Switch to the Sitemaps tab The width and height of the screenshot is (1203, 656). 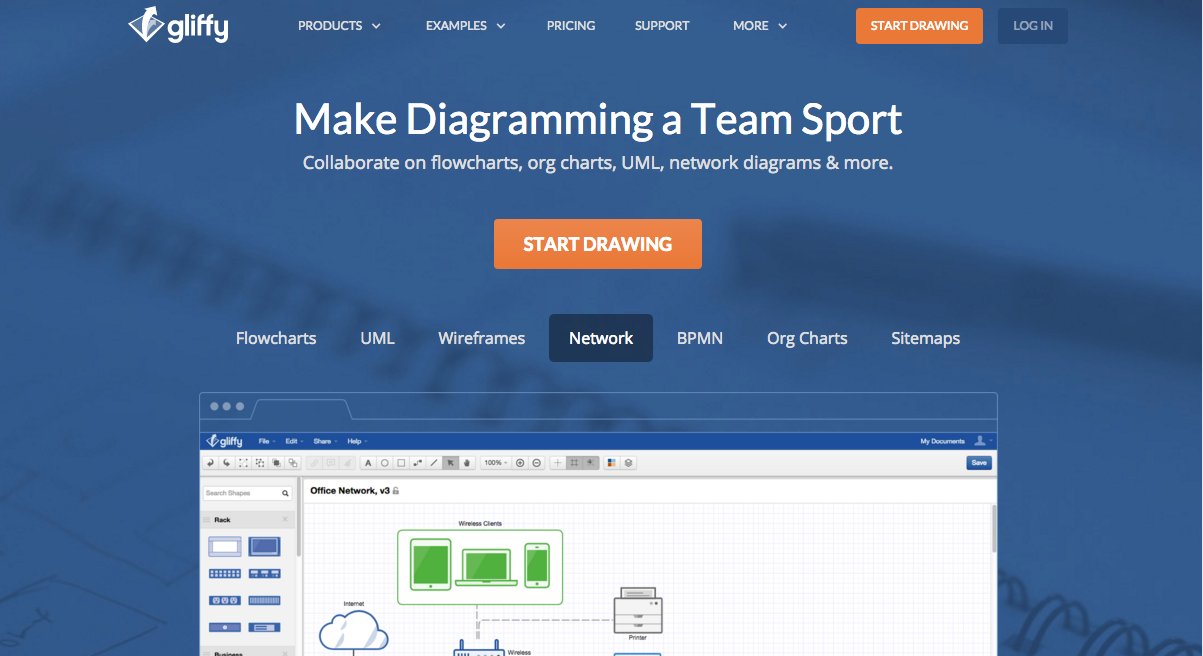pos(925,338)
